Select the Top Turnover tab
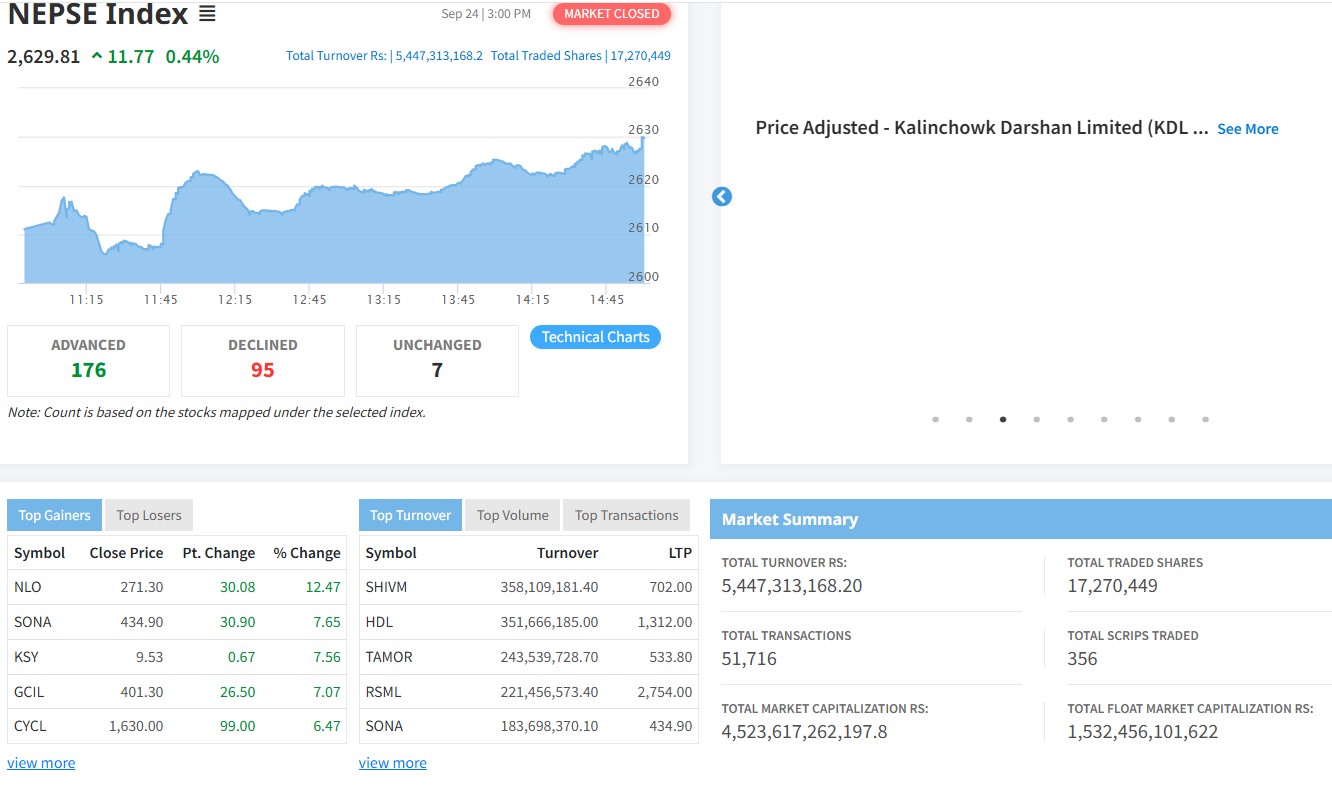The image size is (1332, 787). [410, 515]
